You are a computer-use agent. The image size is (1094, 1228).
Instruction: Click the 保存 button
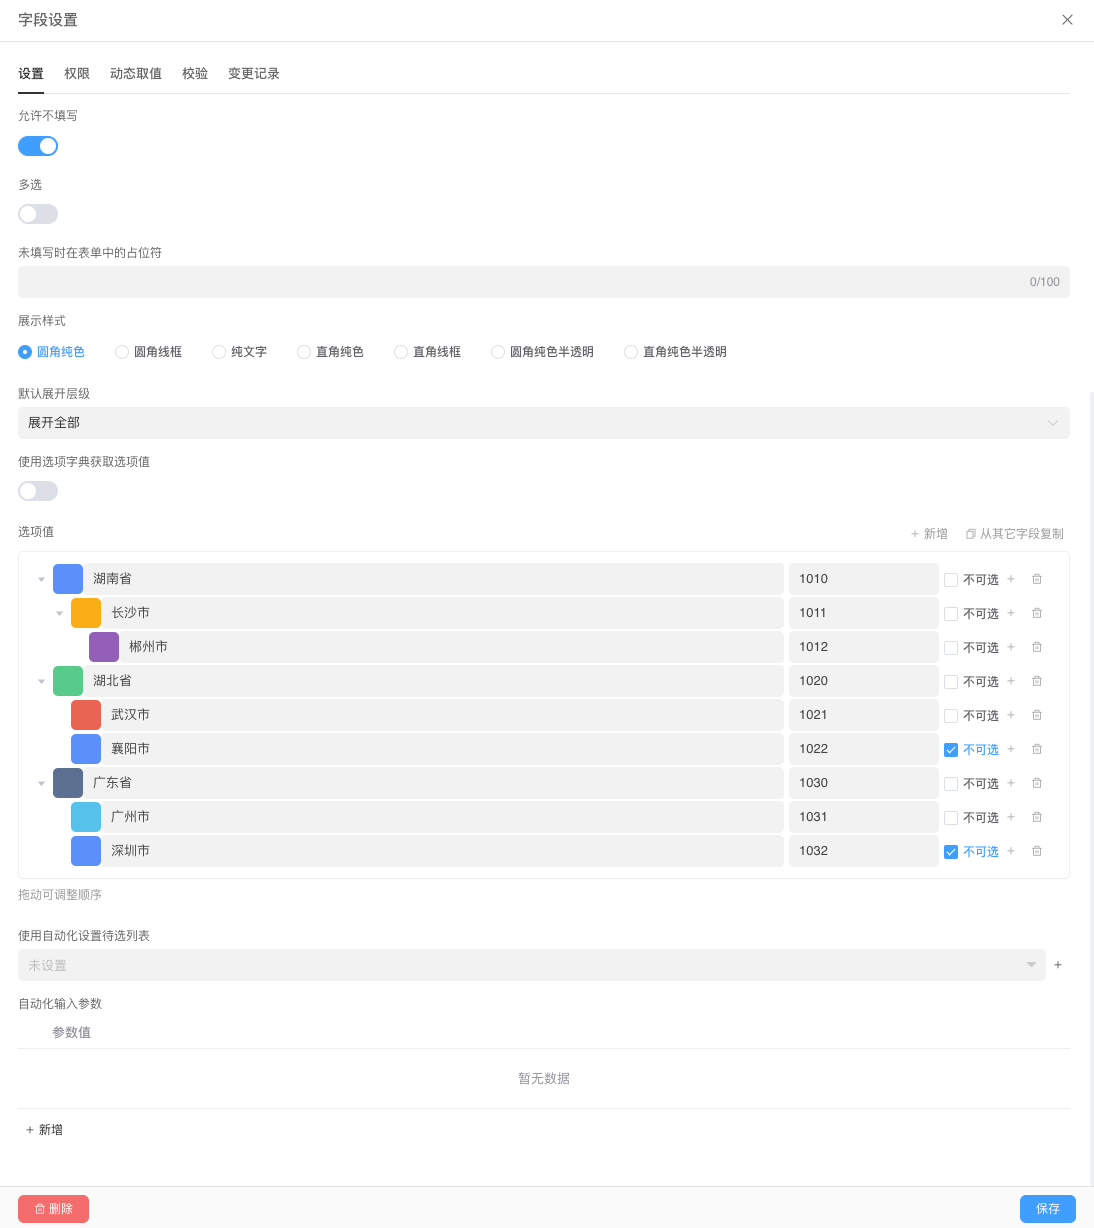click(1047, 1208)
